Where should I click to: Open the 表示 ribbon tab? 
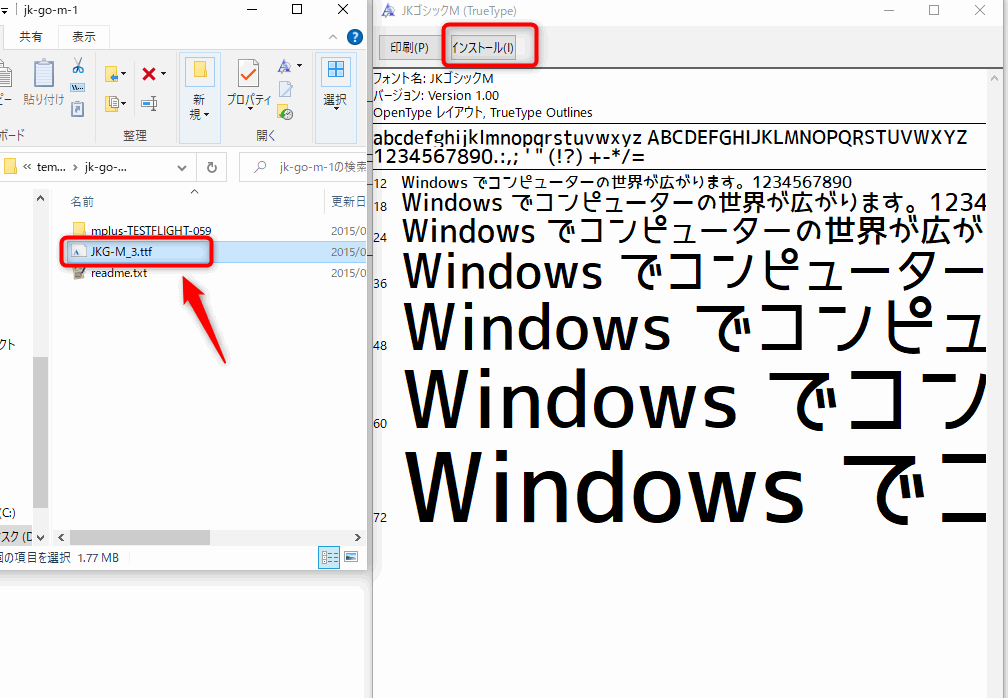click(84, 37)
